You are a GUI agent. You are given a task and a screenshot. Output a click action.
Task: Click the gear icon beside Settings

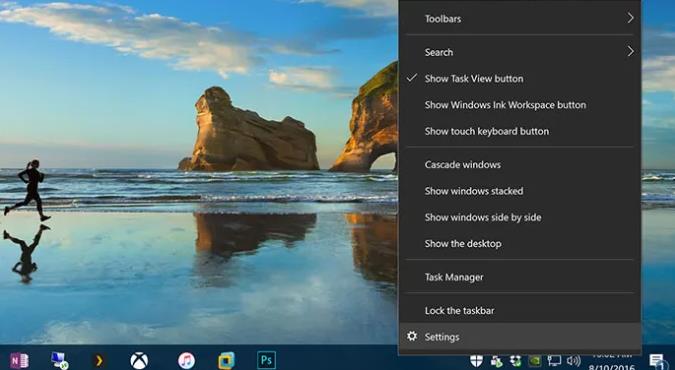(412, 336)
